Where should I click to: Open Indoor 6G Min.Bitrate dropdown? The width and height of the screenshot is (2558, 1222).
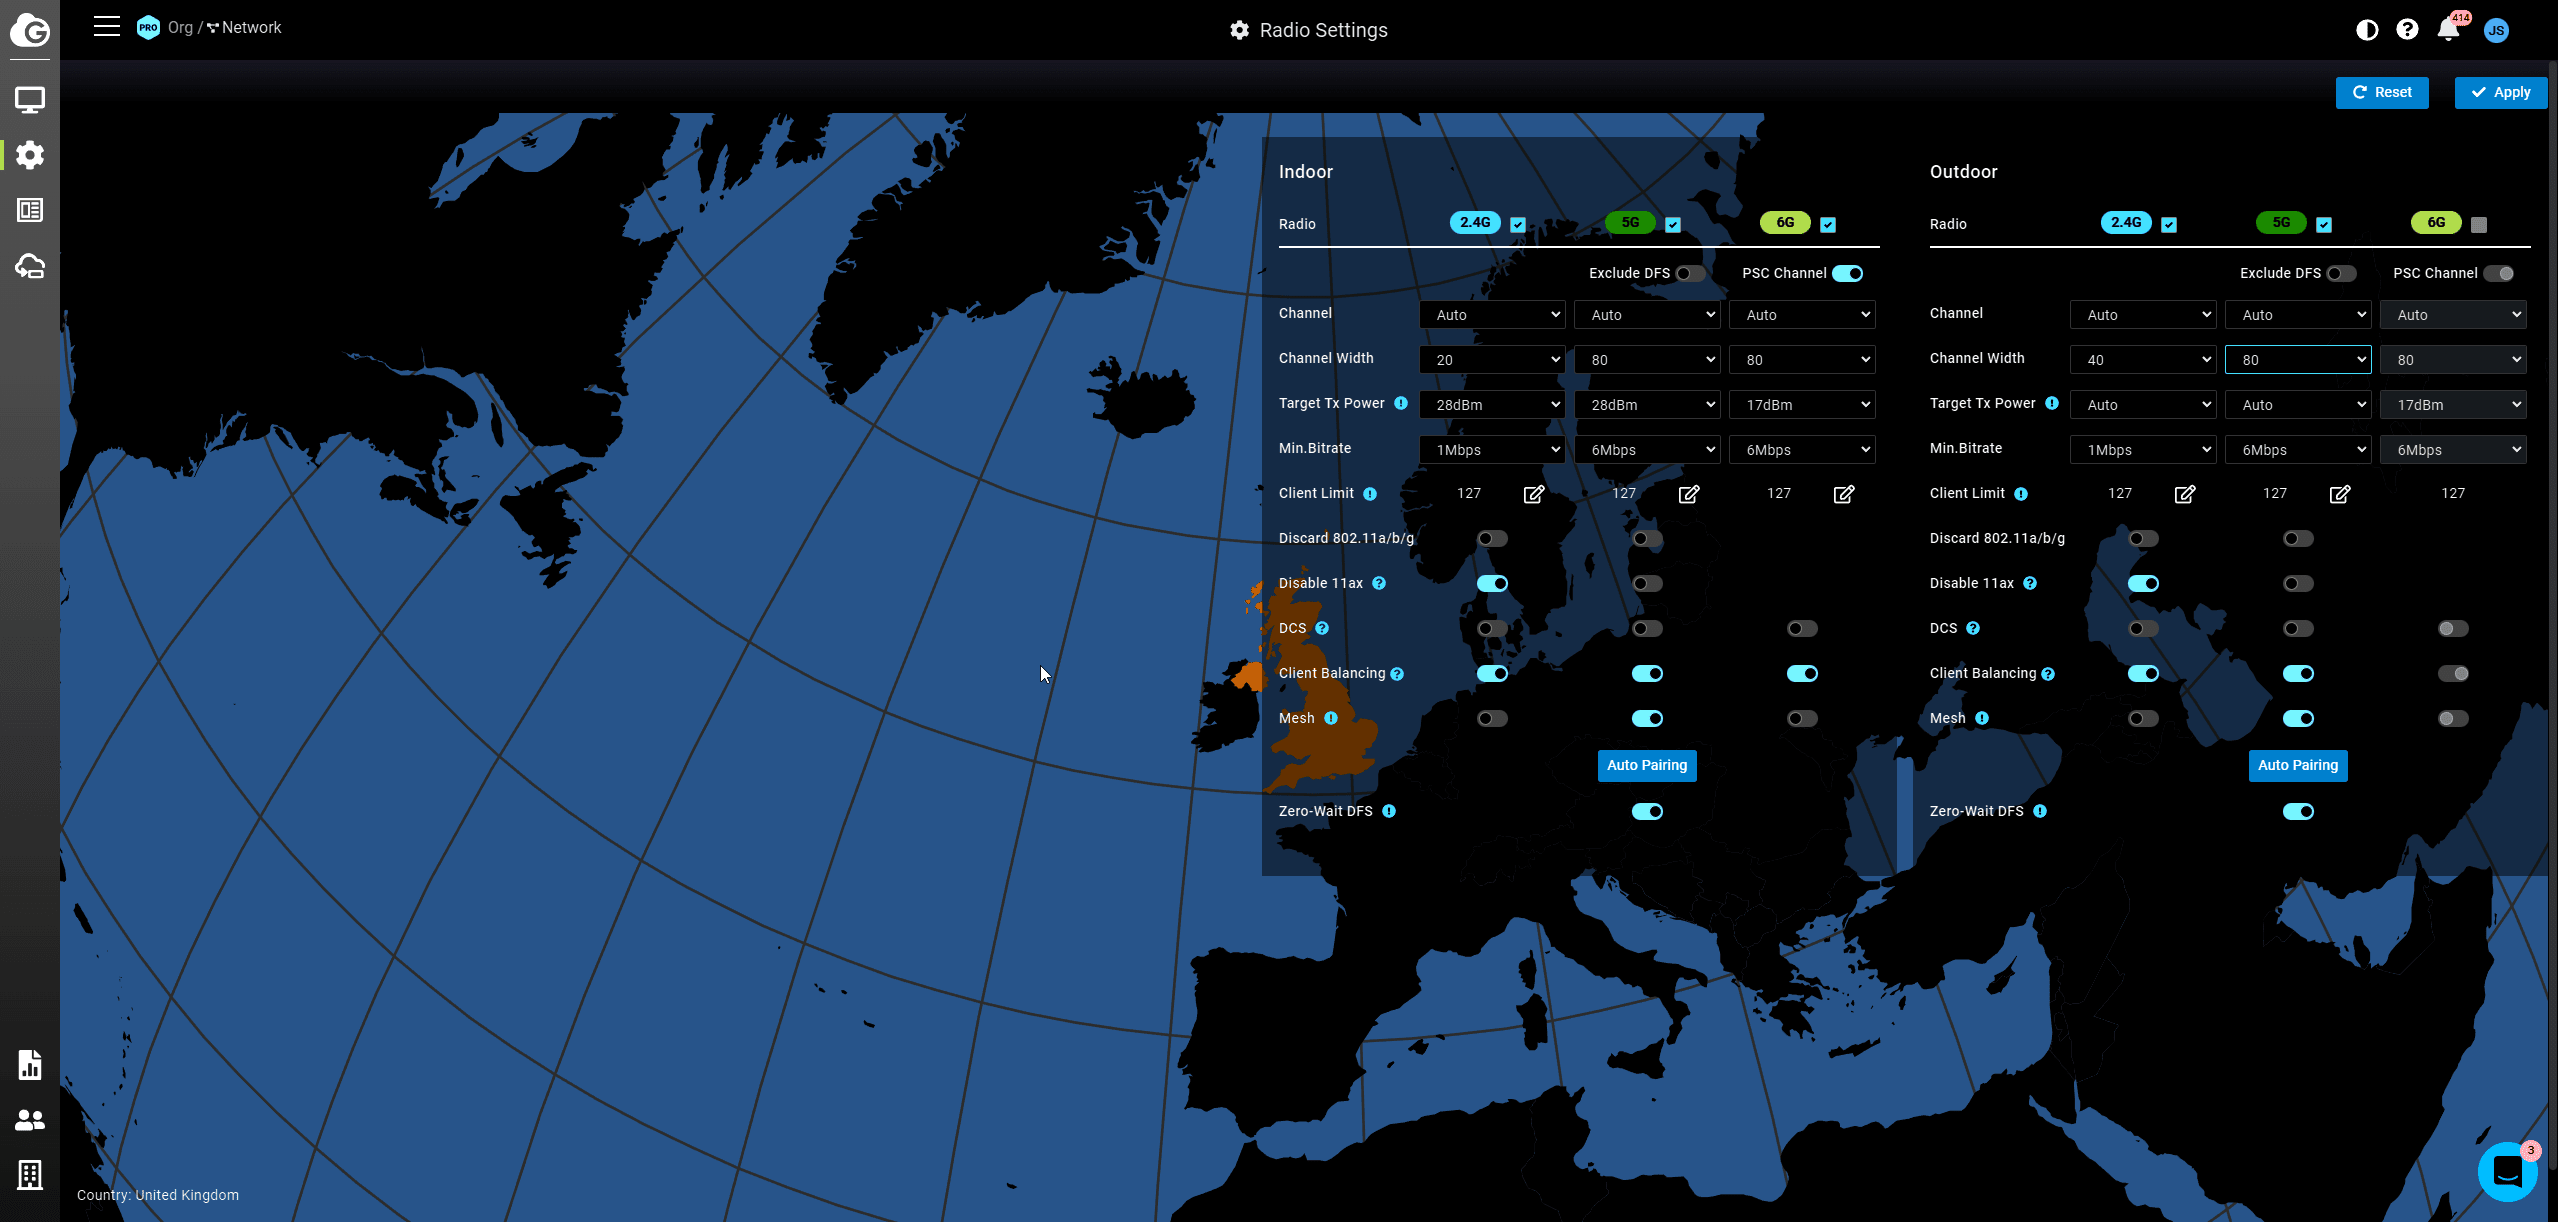coord(1802,450)
